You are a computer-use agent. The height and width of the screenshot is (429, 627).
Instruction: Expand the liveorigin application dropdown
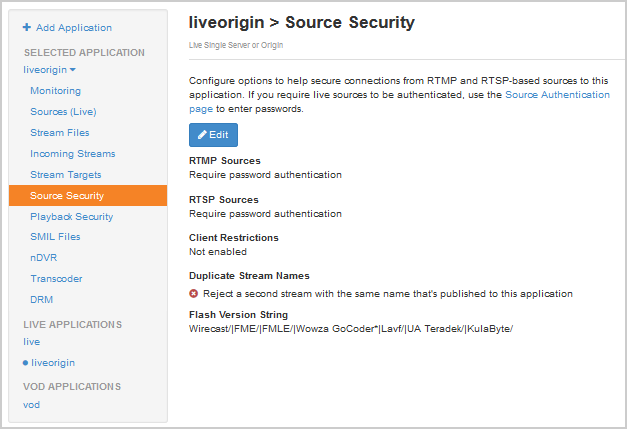click(x=50, y=69)
